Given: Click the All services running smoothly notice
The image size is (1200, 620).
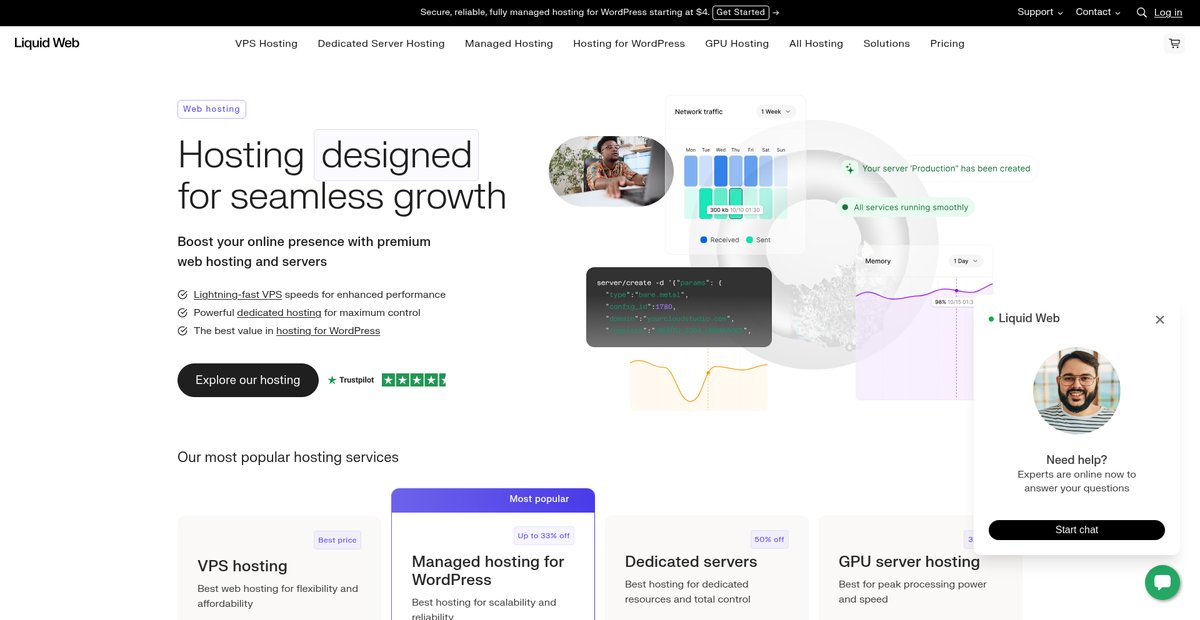Looking at the screenshot, I should coord(906,207).
